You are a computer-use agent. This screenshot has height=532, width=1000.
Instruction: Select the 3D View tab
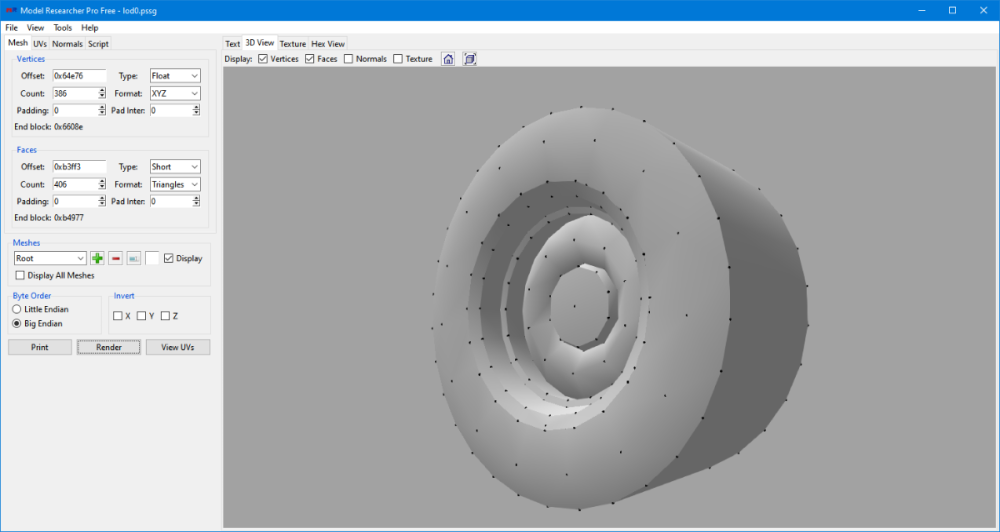point(260,43)
